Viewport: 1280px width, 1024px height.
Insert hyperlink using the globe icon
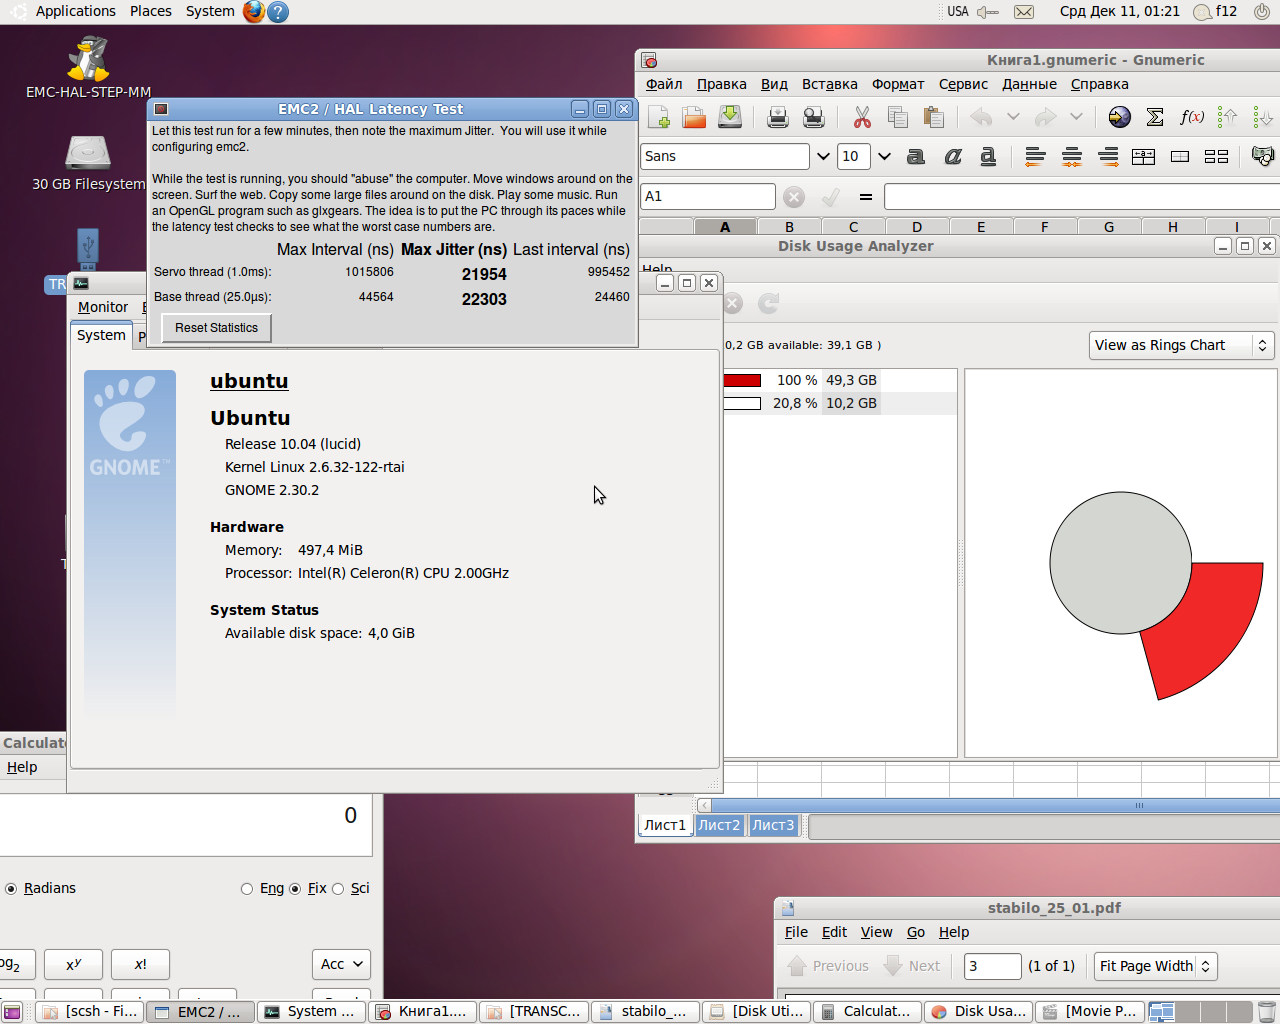[1120, 117]
